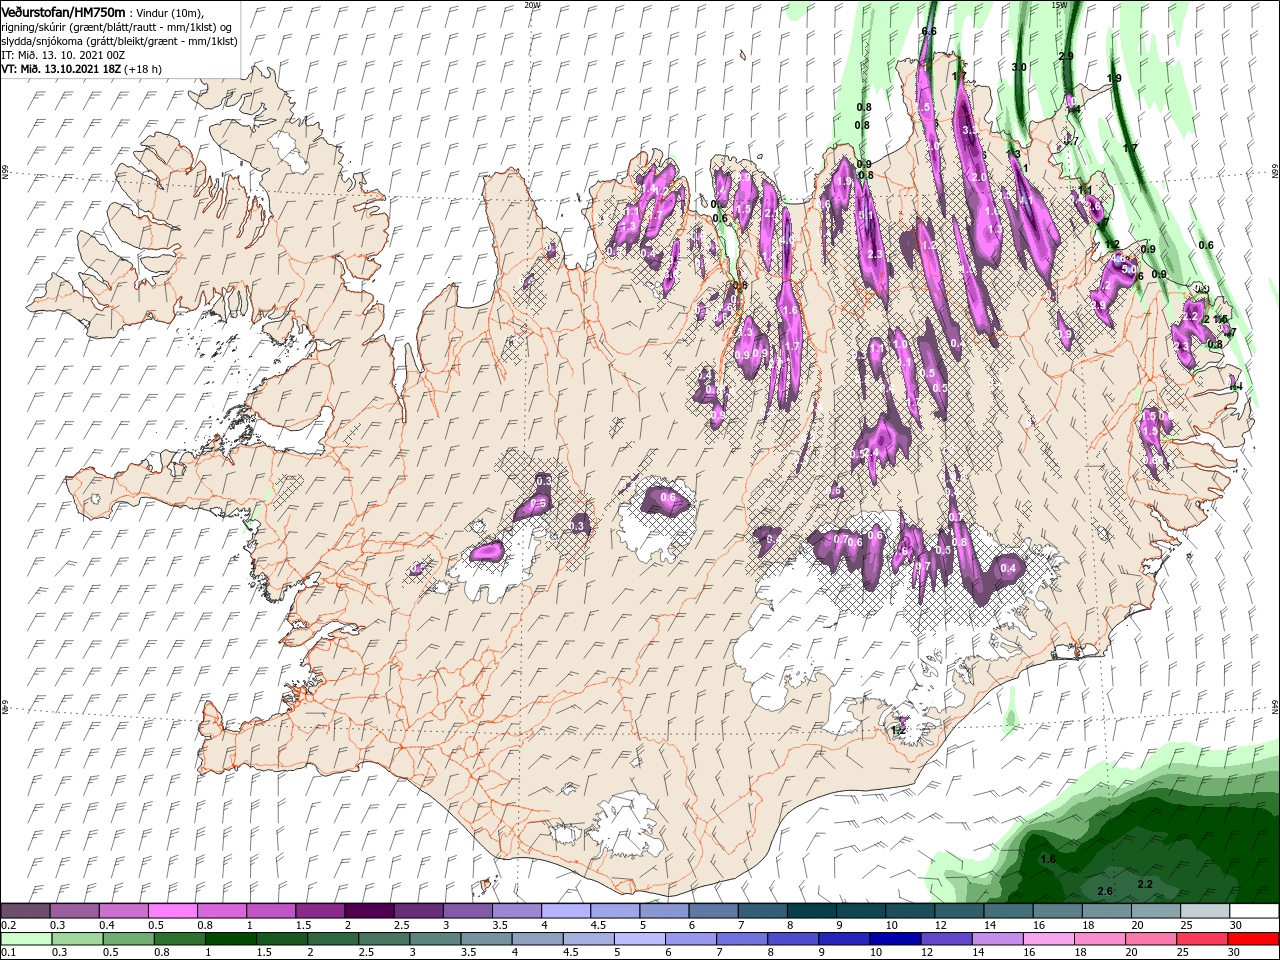Click the 6.6 precipitation value on the map

tap(928, 31)
